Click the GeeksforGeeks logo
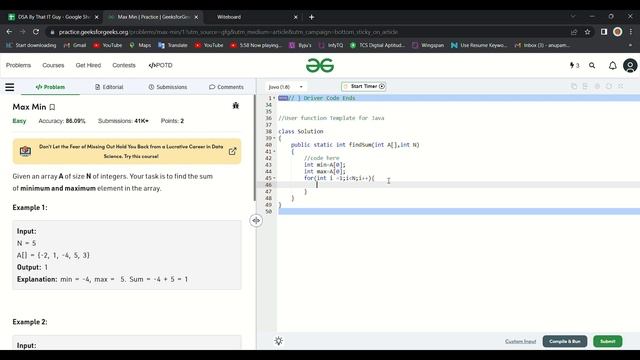 (320, 65)
